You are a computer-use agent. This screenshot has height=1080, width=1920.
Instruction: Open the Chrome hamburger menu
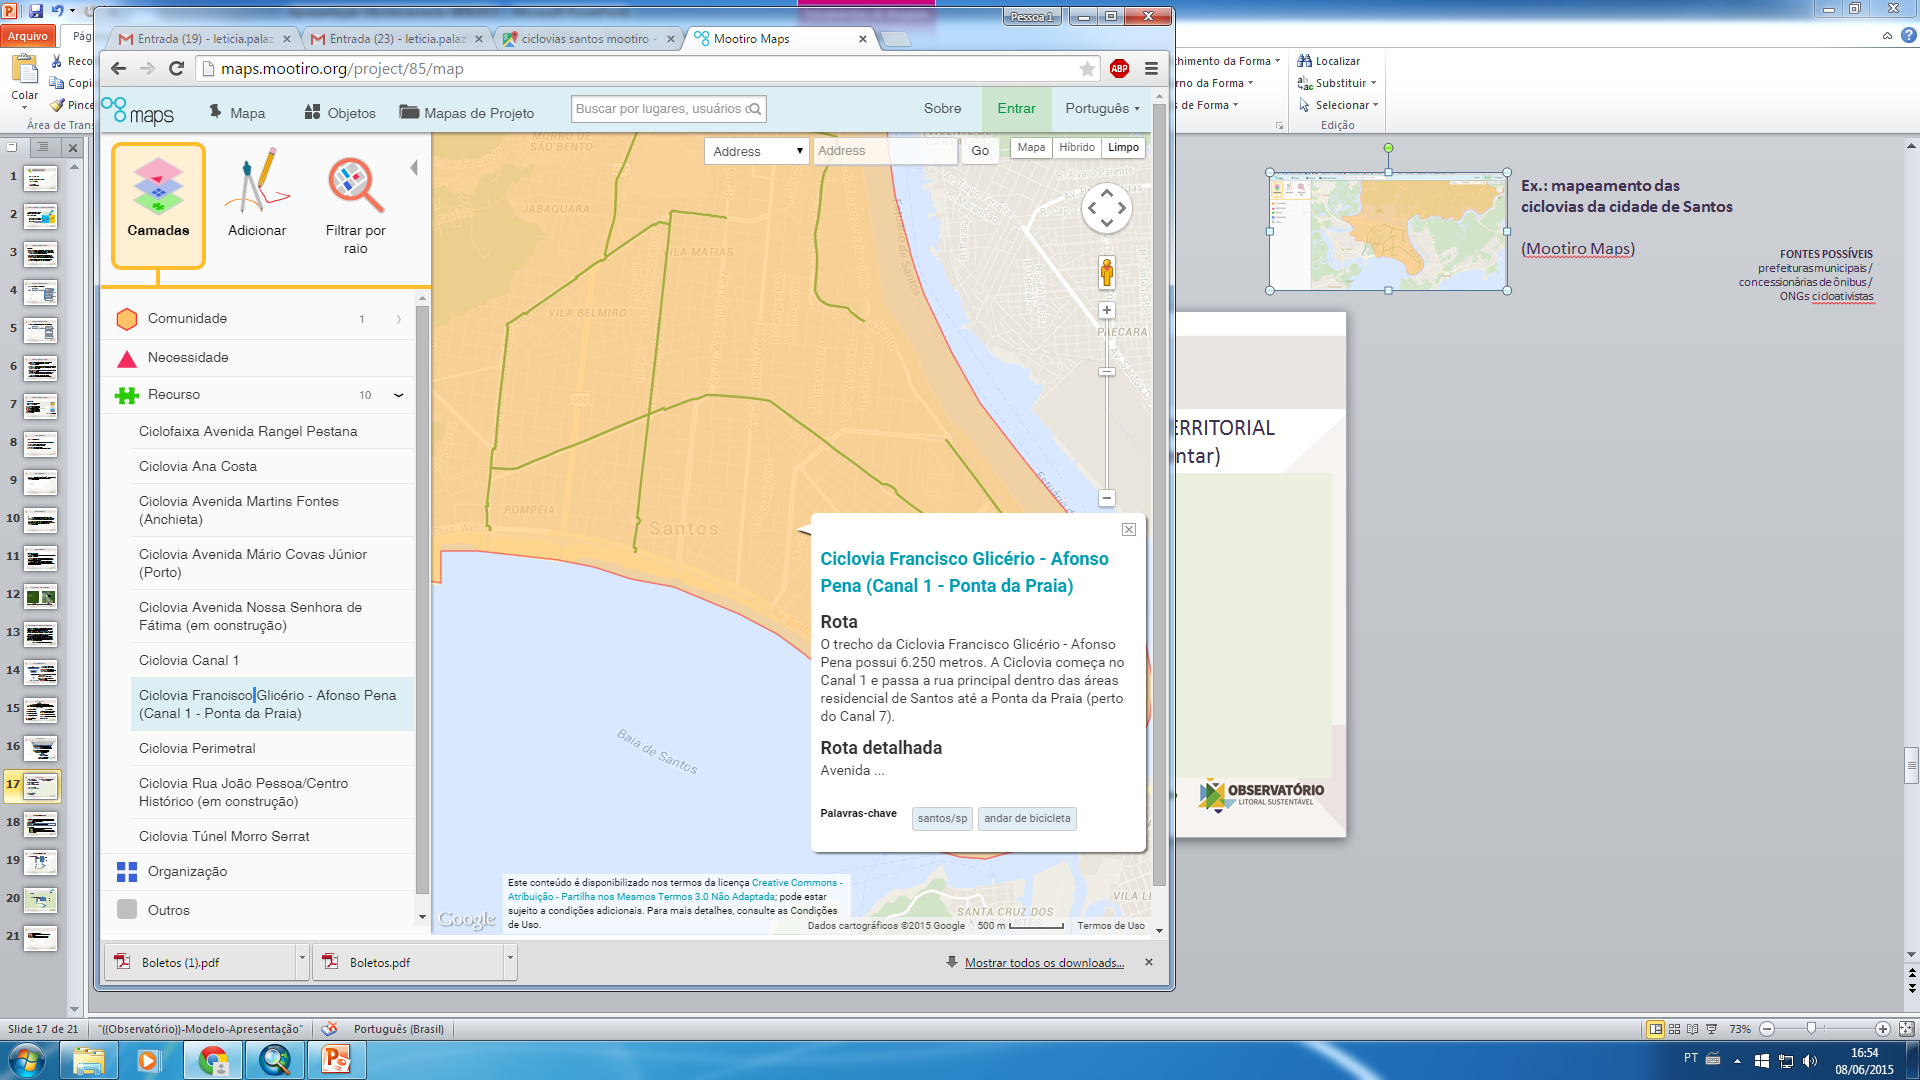click(x=1151, y=69)
